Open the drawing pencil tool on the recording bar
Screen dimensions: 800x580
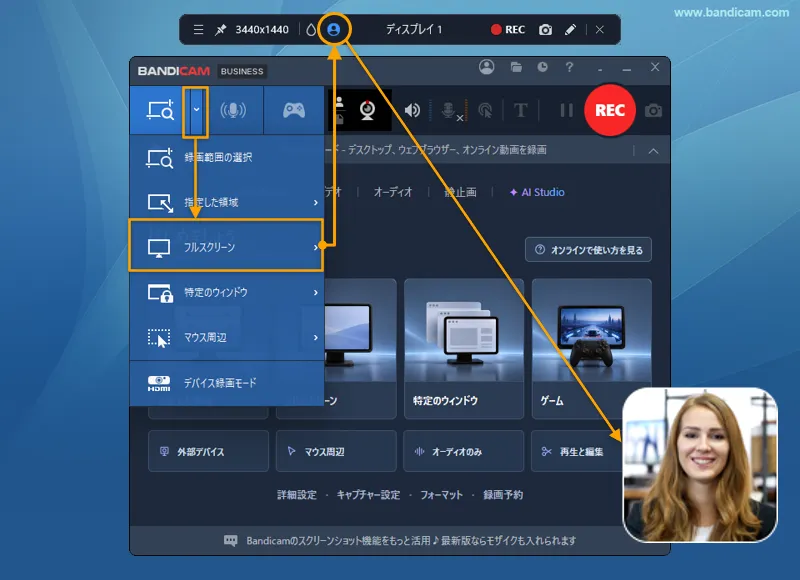(570, 30)
